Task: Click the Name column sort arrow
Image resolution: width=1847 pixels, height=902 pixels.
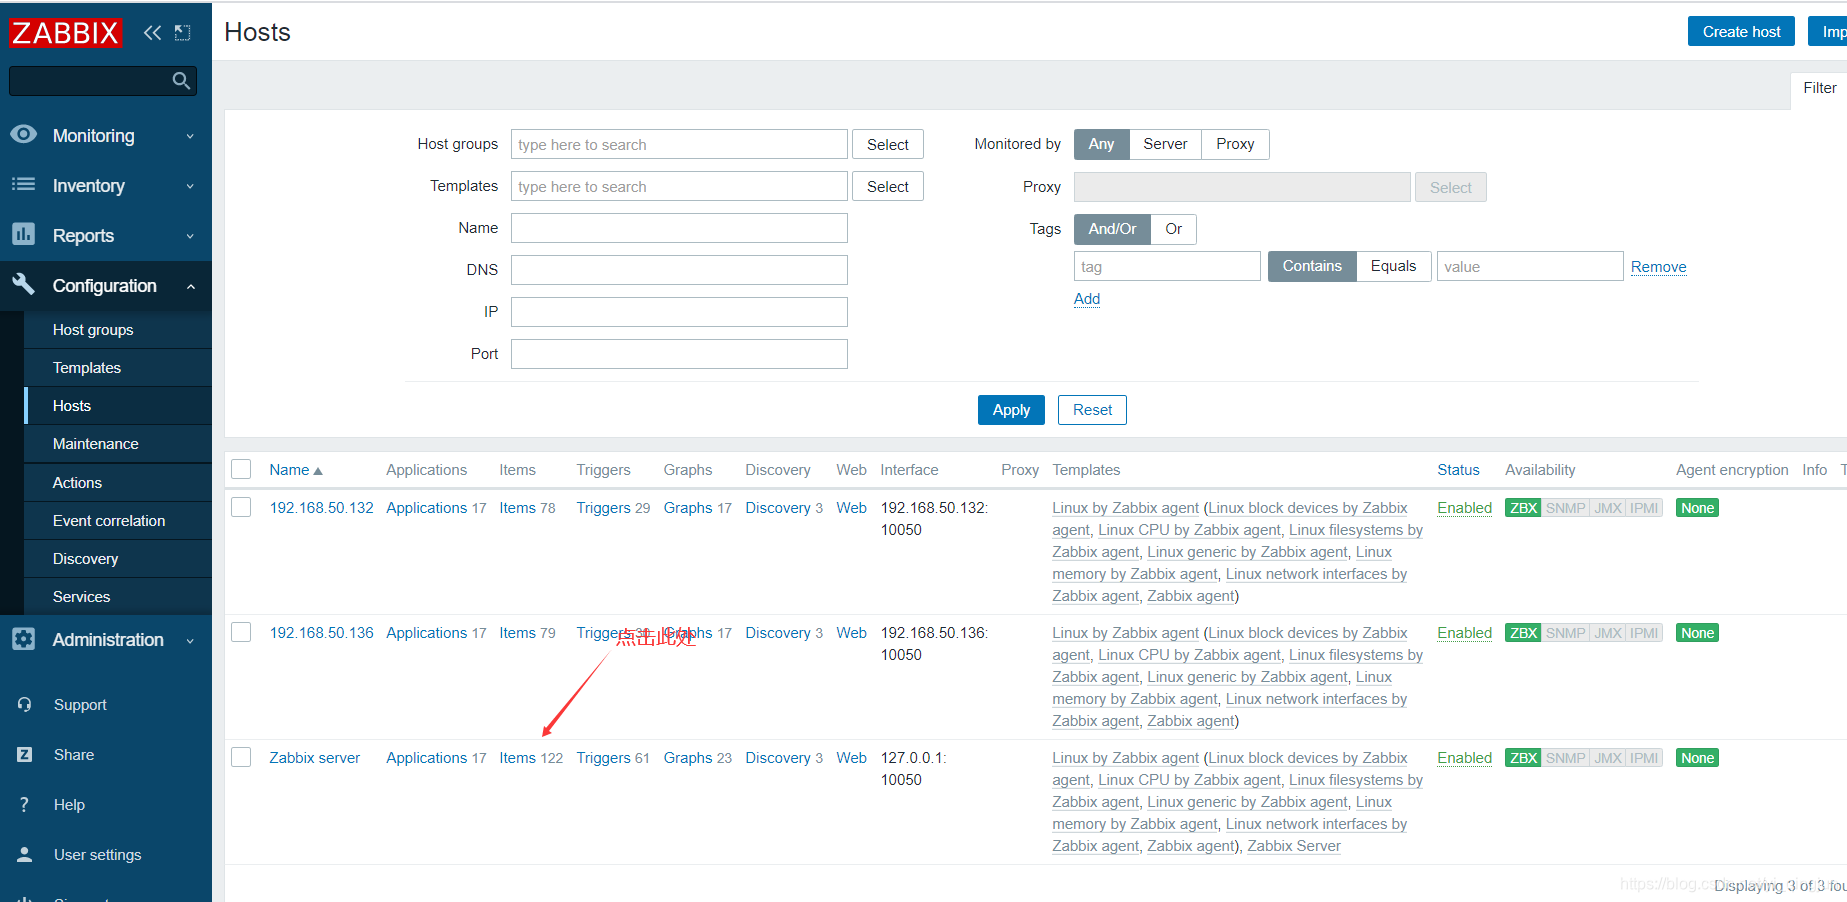Action: pyautogui.click(x=318, y=471)
